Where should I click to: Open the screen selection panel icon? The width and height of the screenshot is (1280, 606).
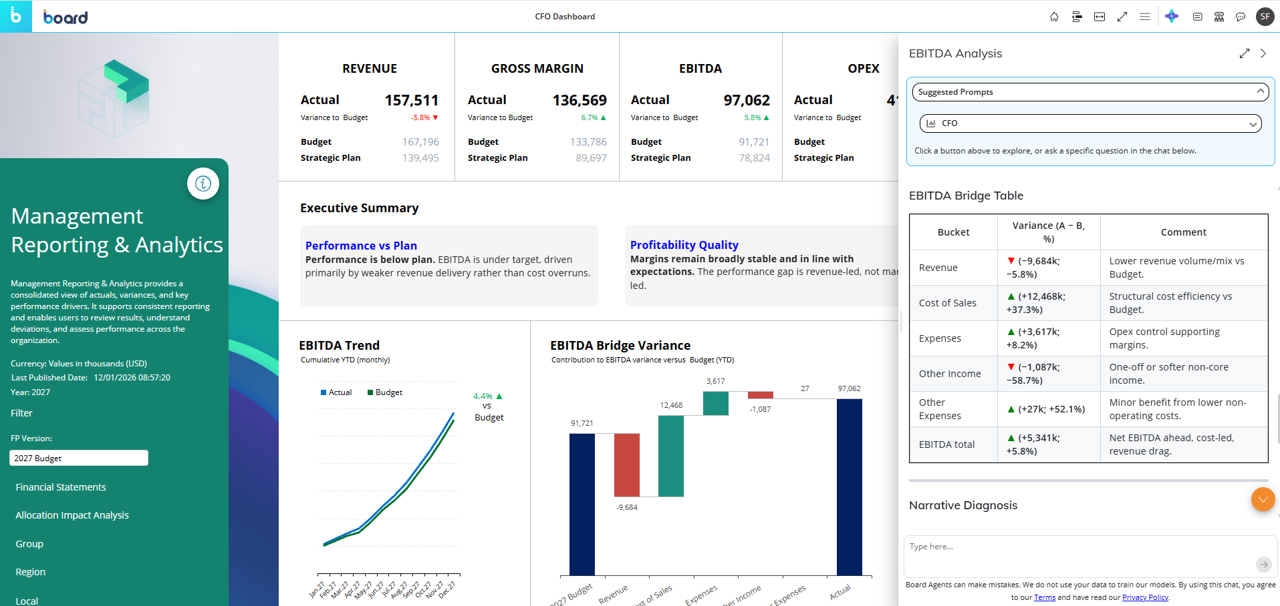pos(1077,17)
